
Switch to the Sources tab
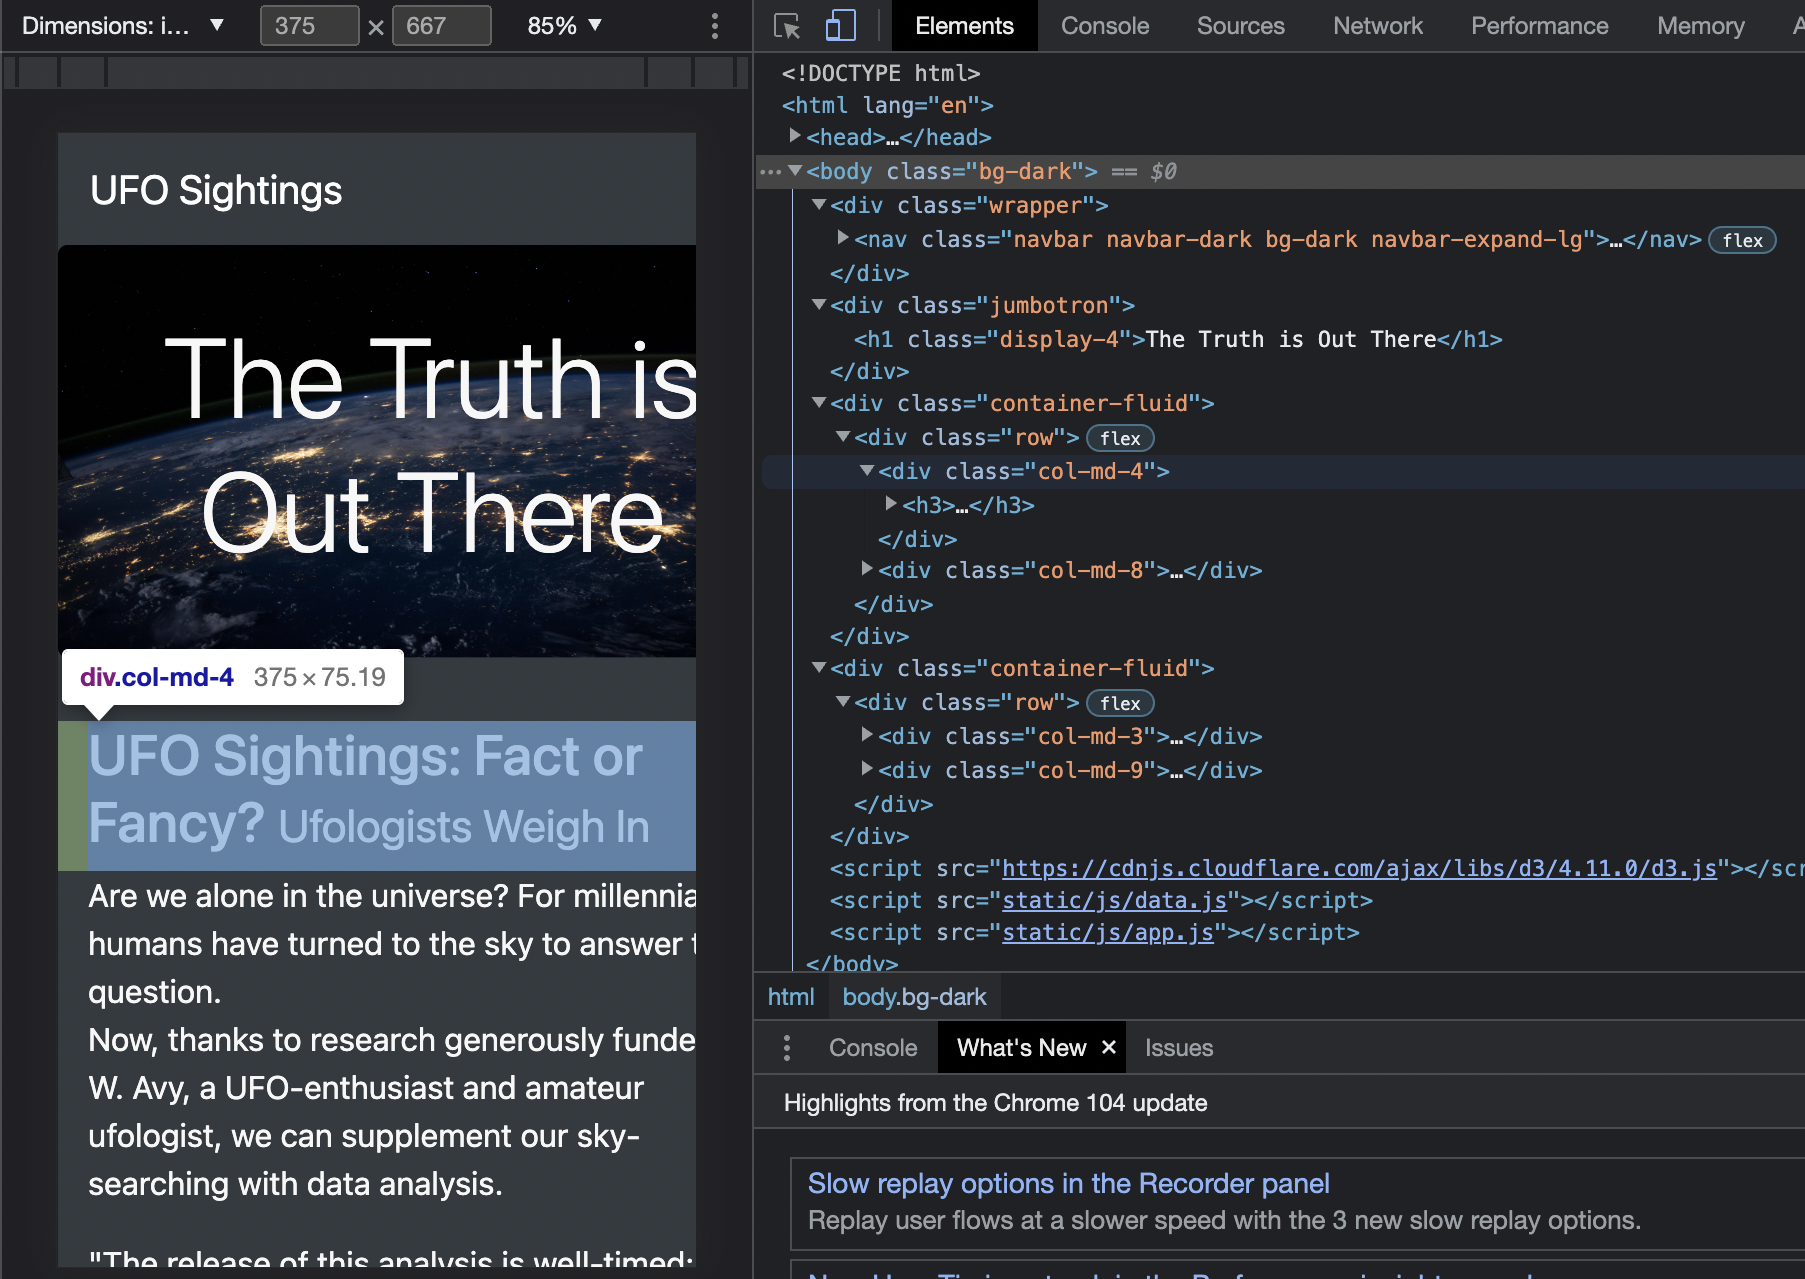click(1240, 26)
